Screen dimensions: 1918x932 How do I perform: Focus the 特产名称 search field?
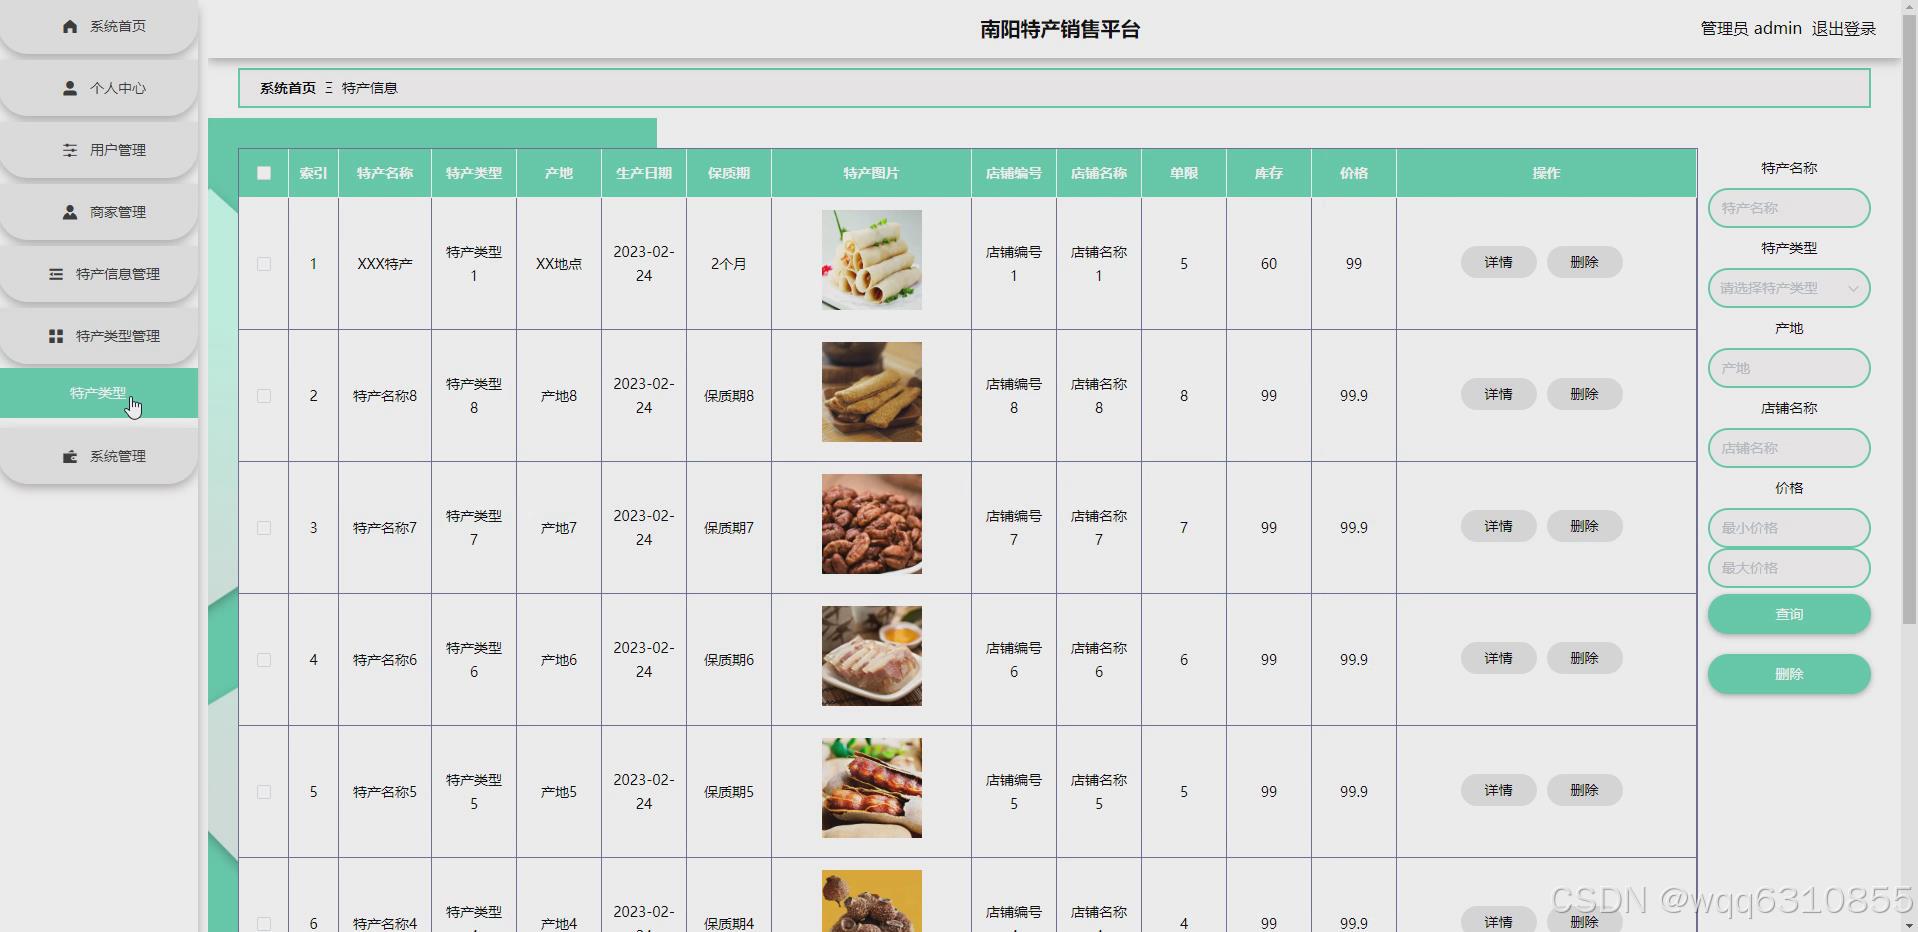pos(1789,208)
